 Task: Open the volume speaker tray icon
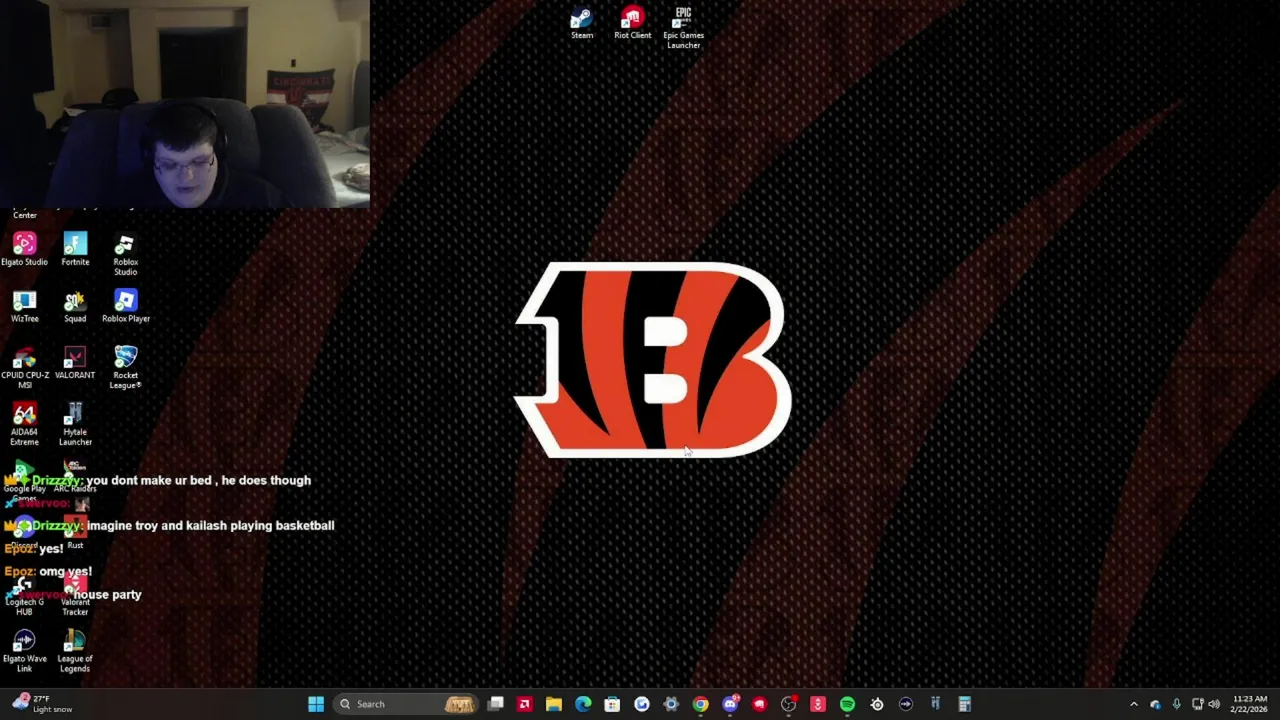point(1214,704)
